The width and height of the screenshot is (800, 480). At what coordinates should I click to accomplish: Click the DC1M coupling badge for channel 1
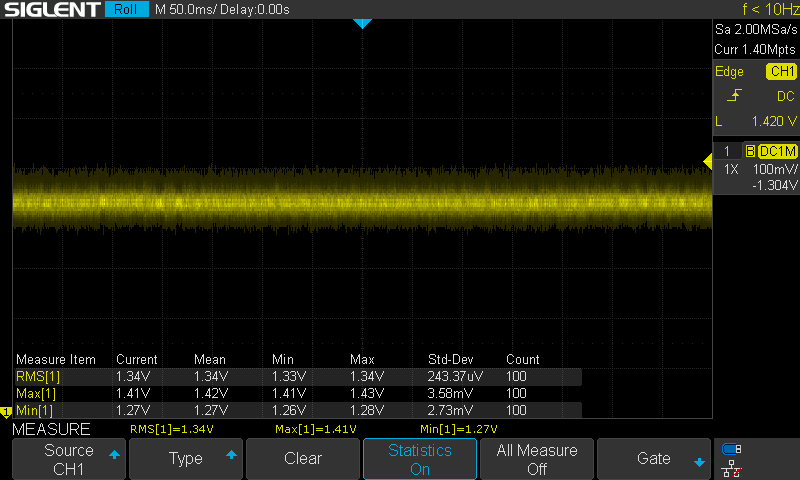[x=778, y=151]
